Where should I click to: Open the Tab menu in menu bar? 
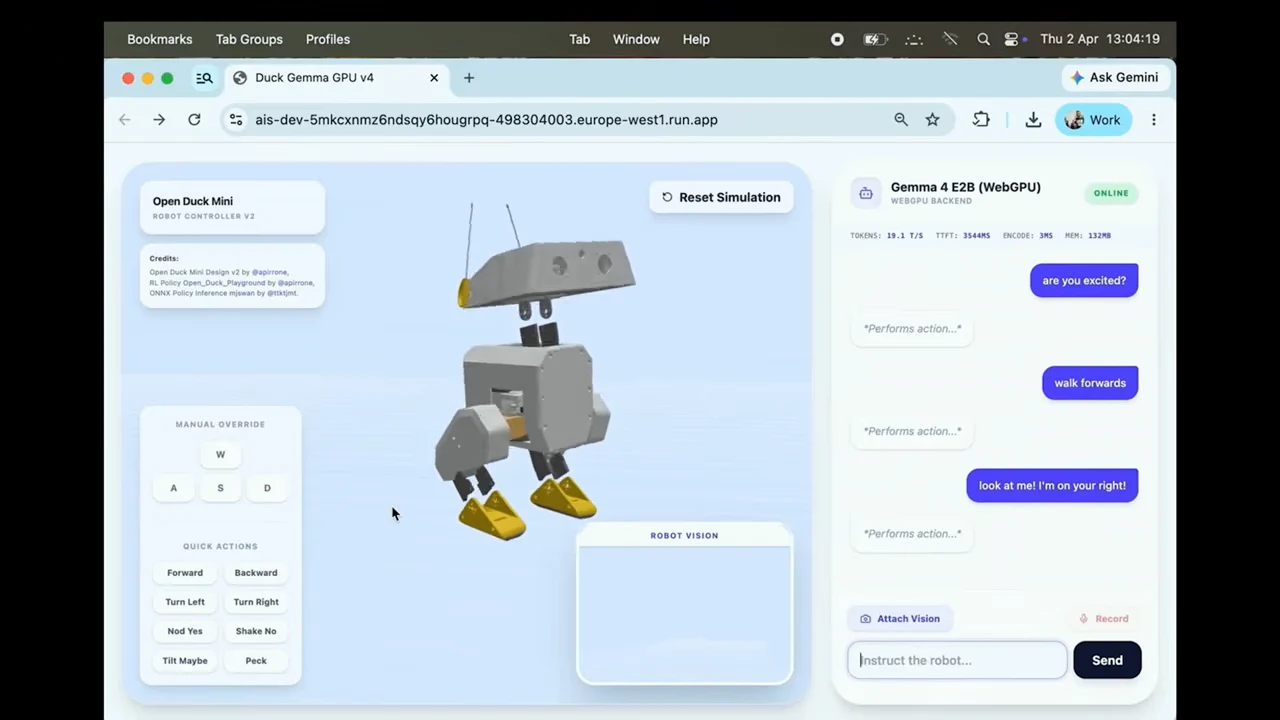click(580, 39)
